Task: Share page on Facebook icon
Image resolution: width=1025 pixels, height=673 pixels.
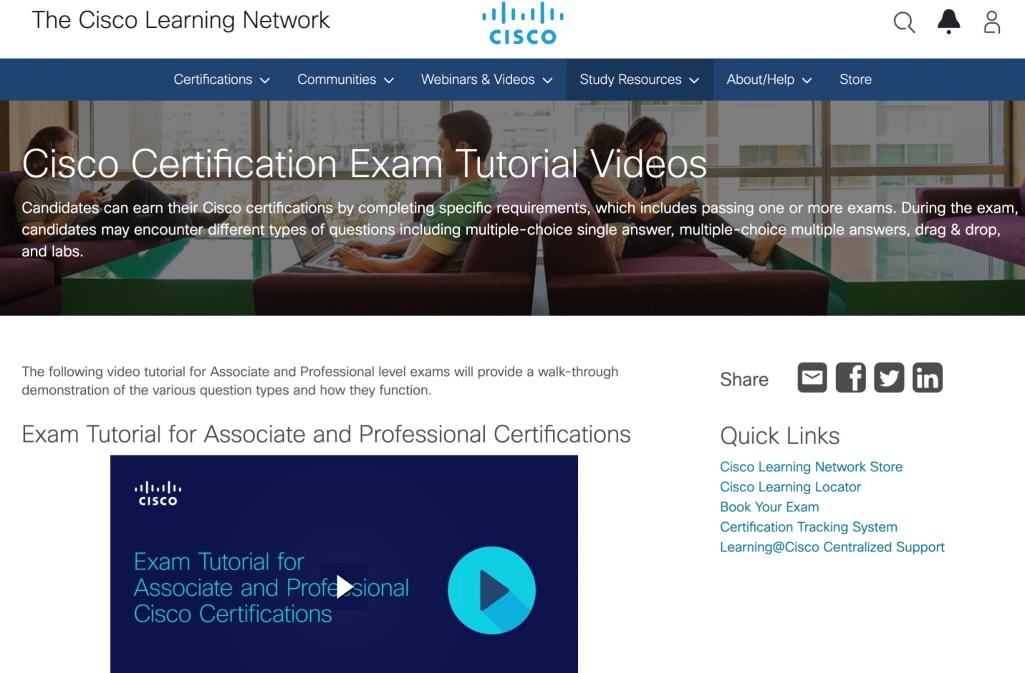Action: click(850, 378)
